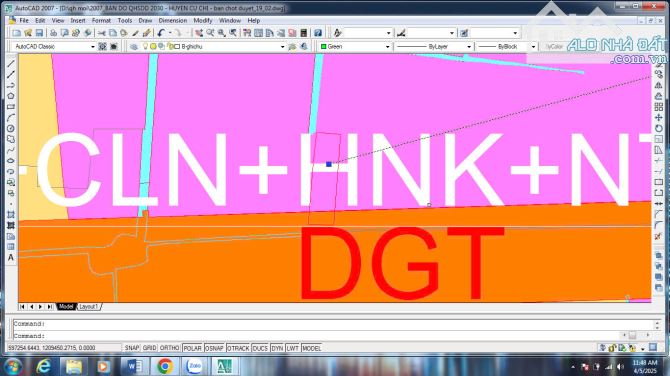Toggle OSNAP in status bar
670x376 pixels.
[x=214, y=348]
